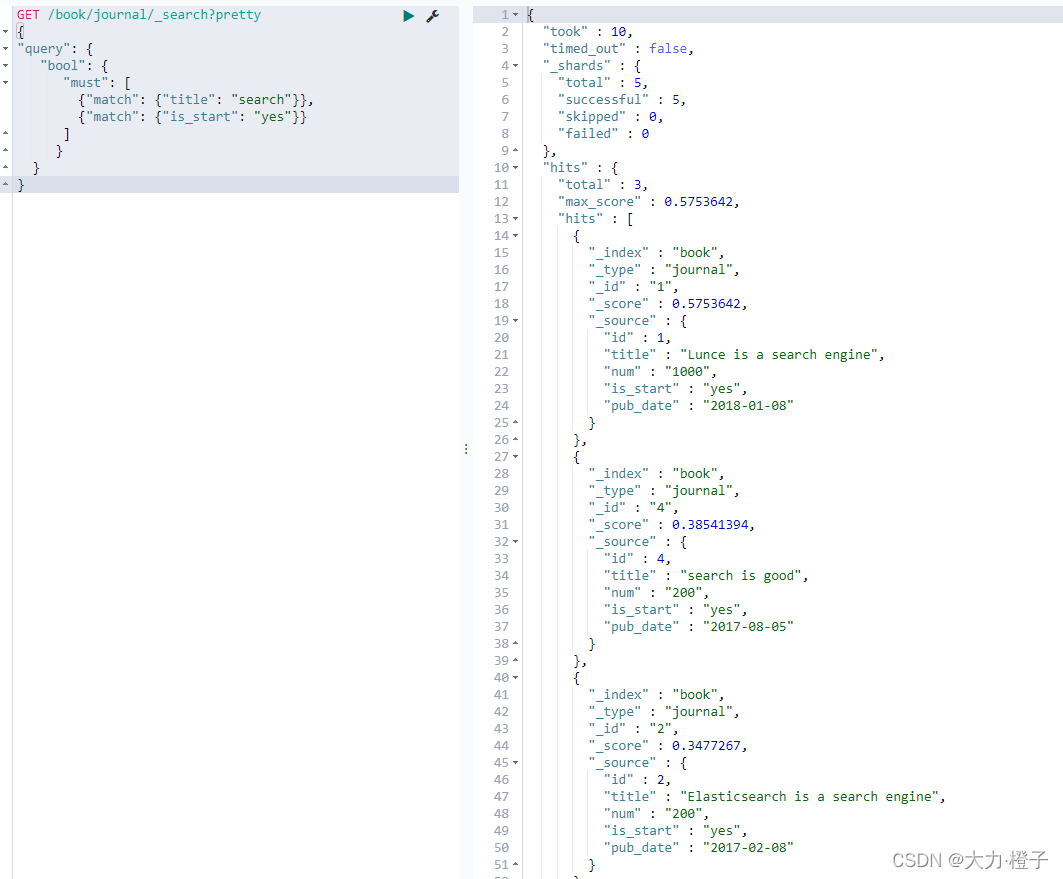The image size is (1063, 879).
Task: Collapse second hit object at line 27
Action: pyautogui.click(x=516, y=457)
